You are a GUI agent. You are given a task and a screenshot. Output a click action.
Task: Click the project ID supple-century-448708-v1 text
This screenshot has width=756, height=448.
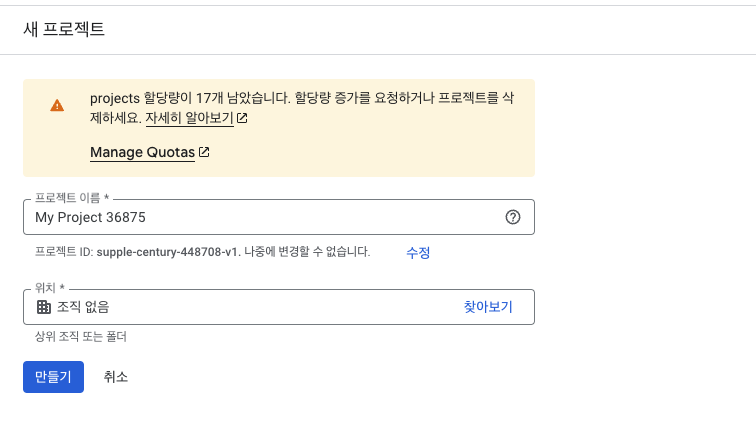point(168,252)
